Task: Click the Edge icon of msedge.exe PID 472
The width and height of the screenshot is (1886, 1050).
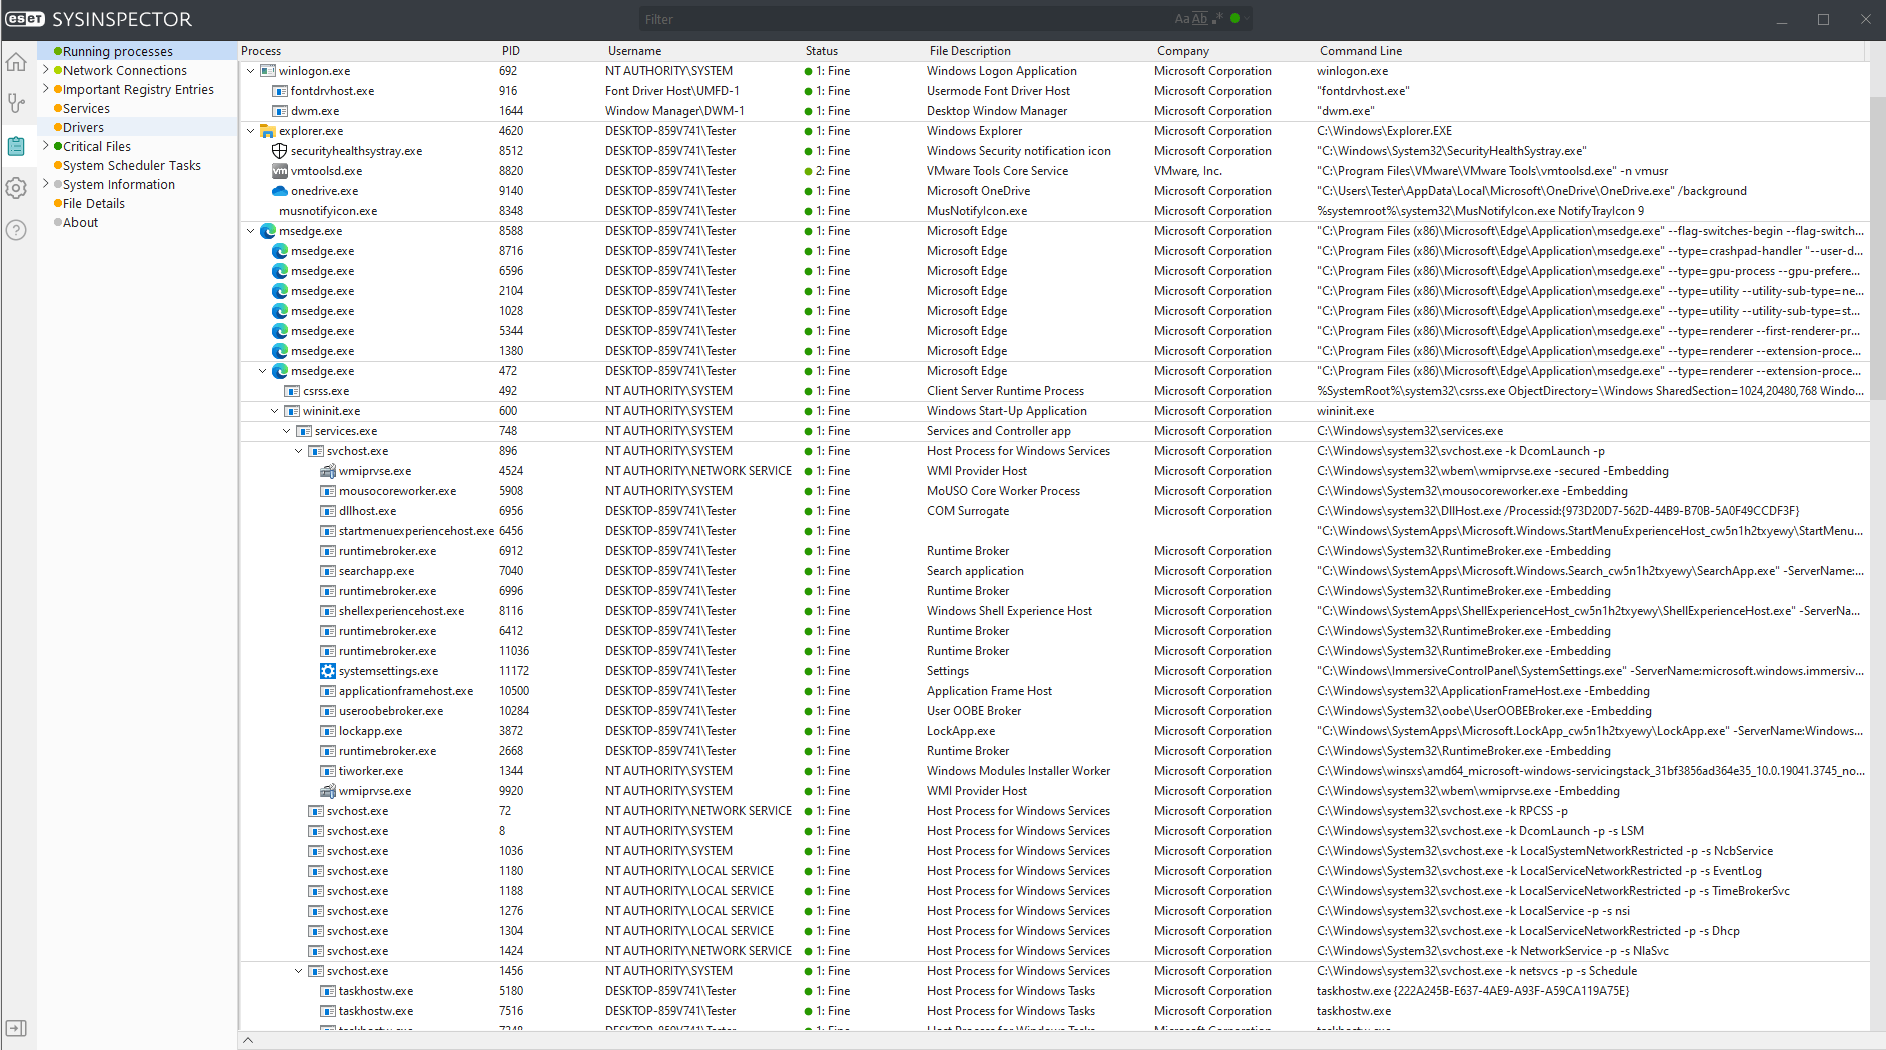Action: coord(280,371)
